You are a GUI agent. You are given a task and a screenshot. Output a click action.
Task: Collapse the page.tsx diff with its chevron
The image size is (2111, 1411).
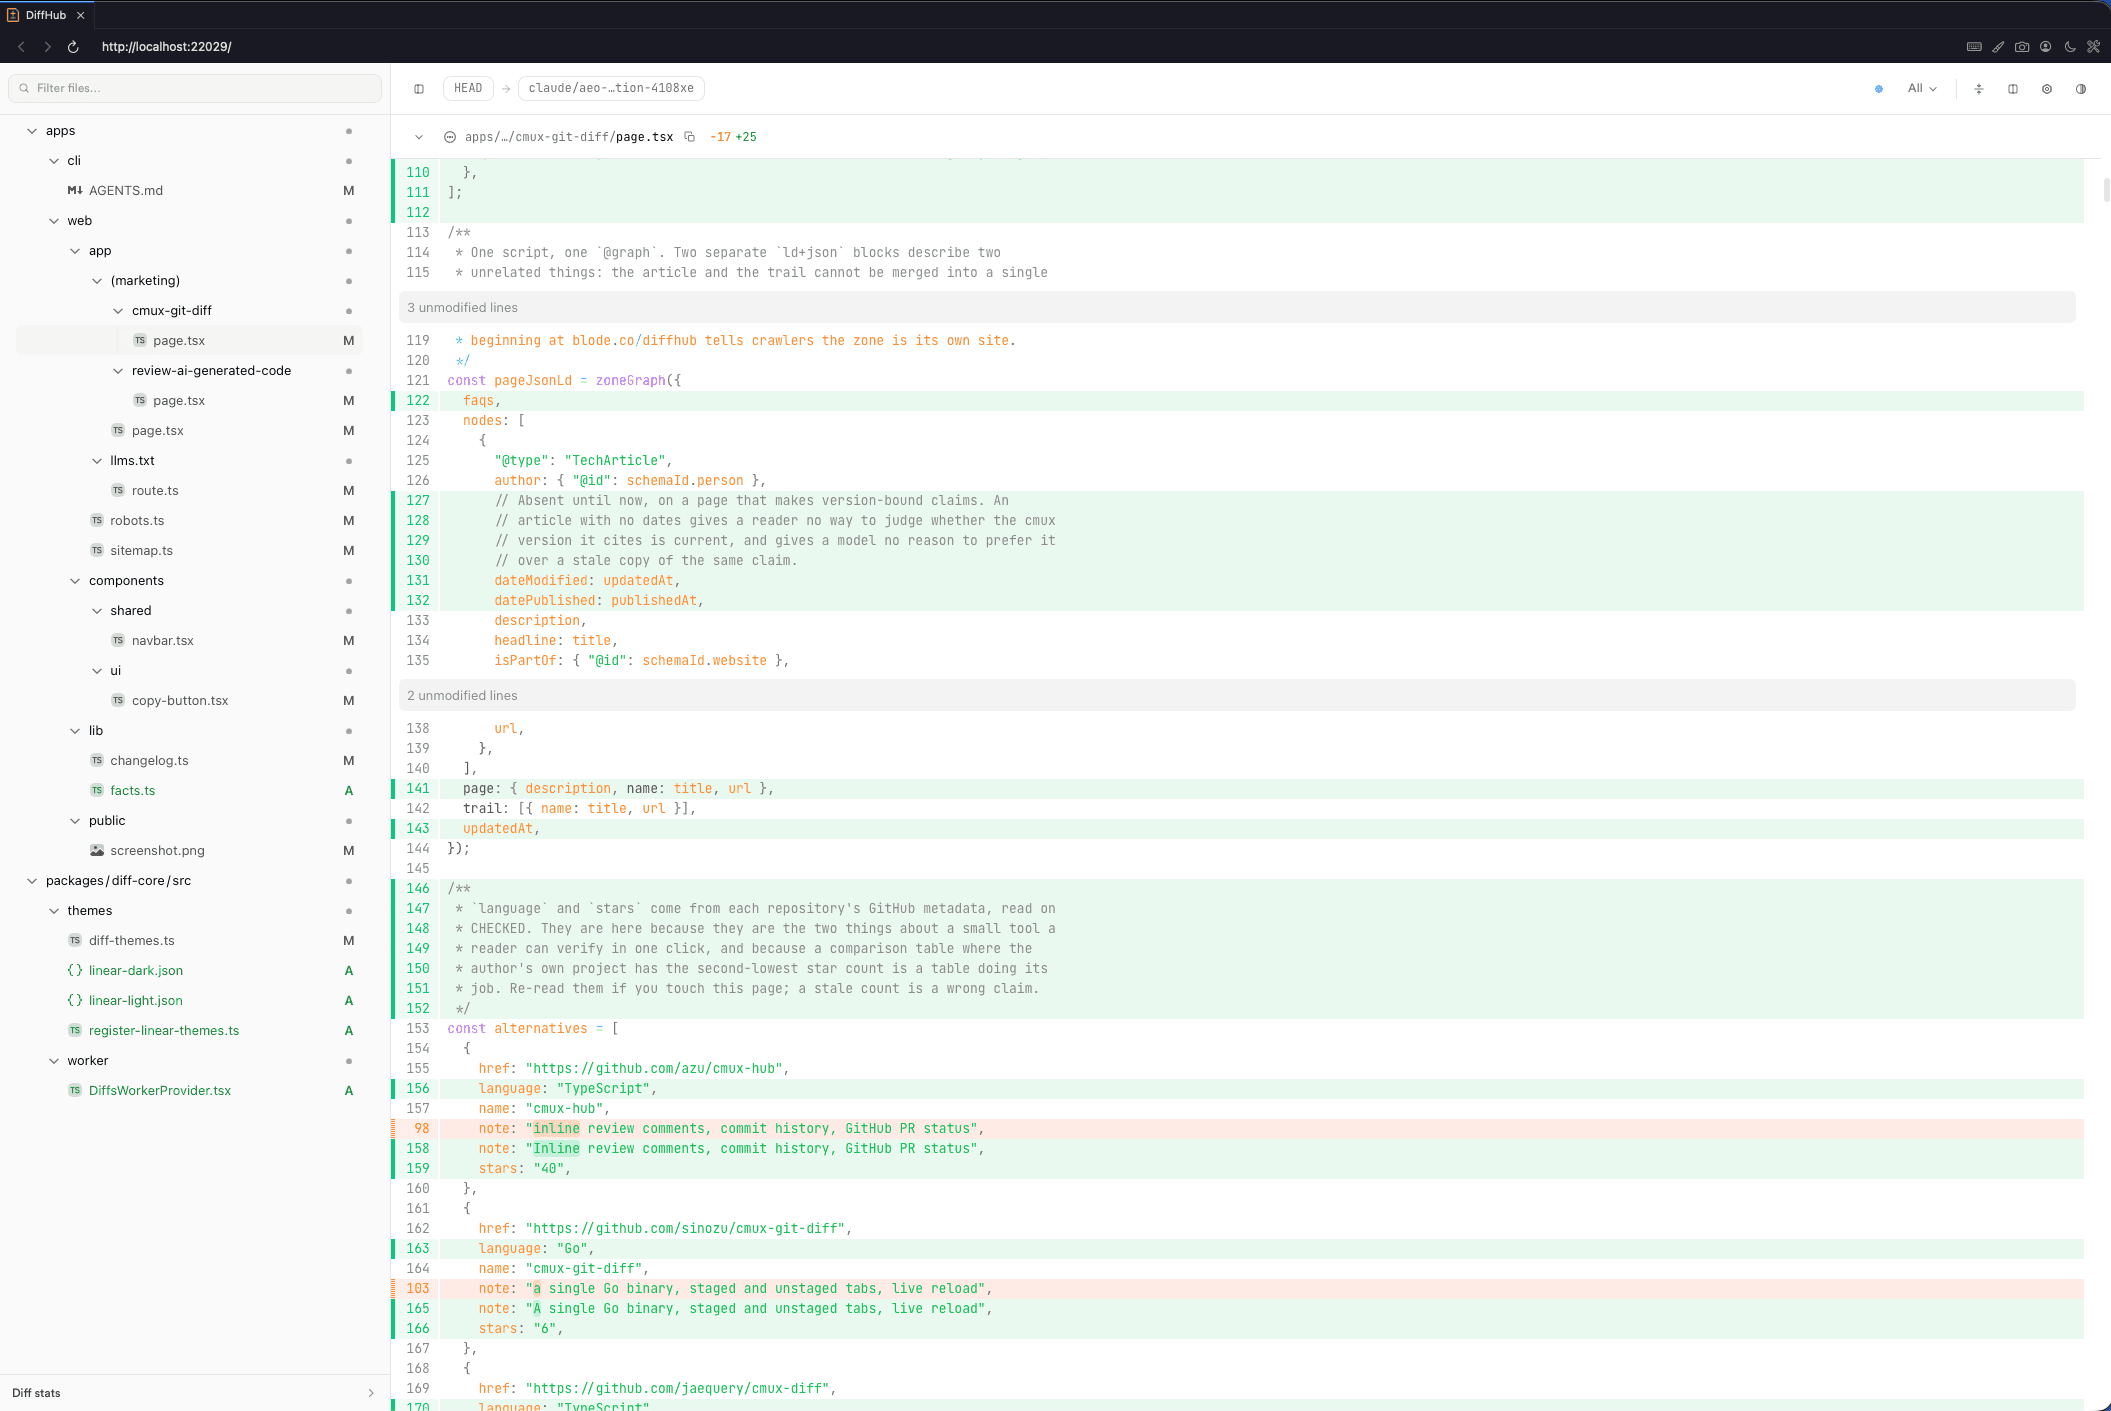pyautogui.click(x=419, y=137)
